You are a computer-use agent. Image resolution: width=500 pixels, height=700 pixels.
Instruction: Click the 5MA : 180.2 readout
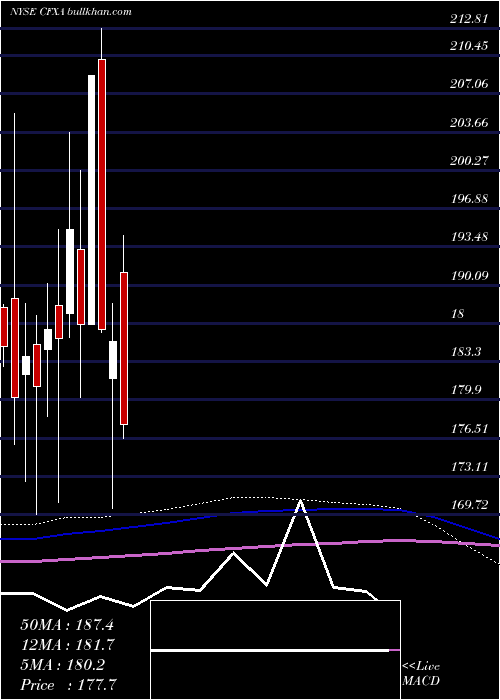point(62,665)
